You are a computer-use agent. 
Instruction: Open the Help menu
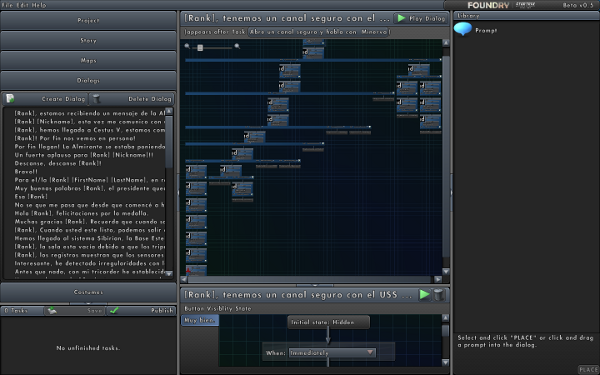pyautogui.click(x=39, y=5)
